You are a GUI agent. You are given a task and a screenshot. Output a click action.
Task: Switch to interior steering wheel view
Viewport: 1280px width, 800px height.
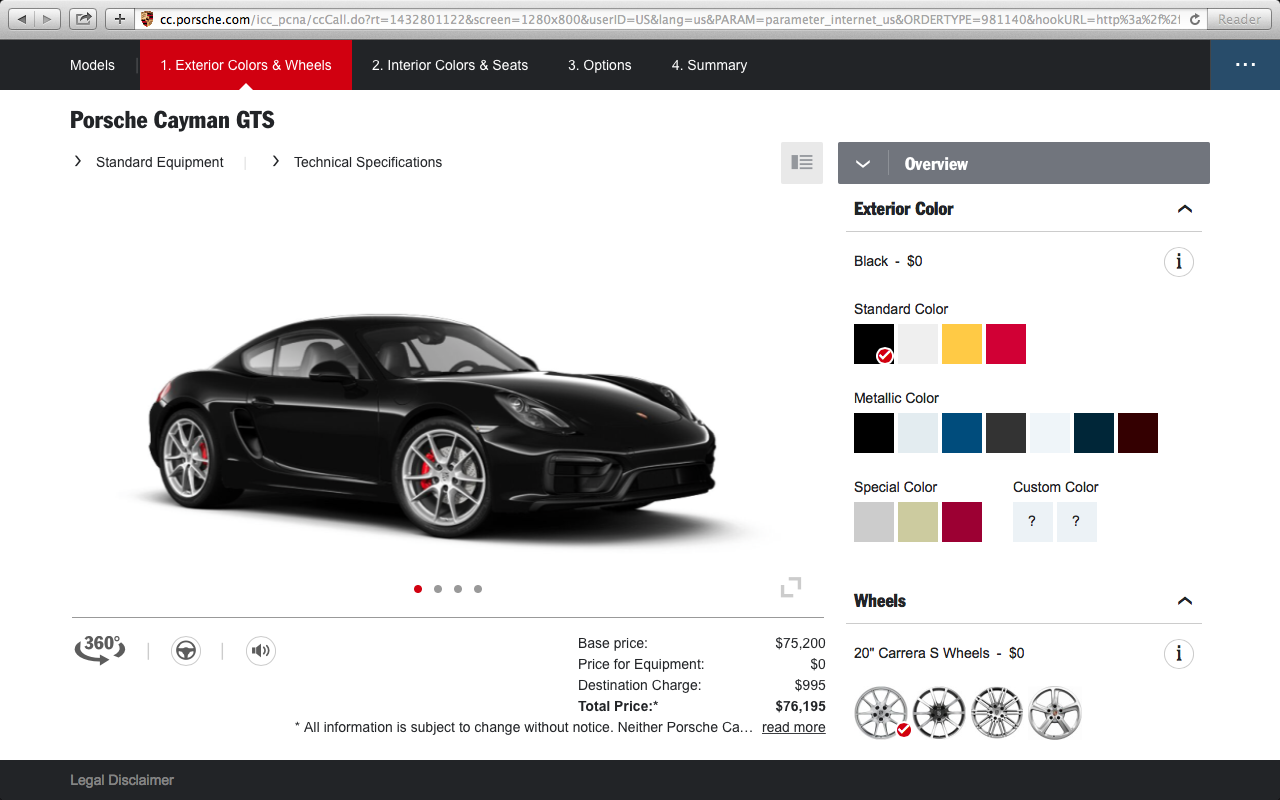(x=186, y=651)
